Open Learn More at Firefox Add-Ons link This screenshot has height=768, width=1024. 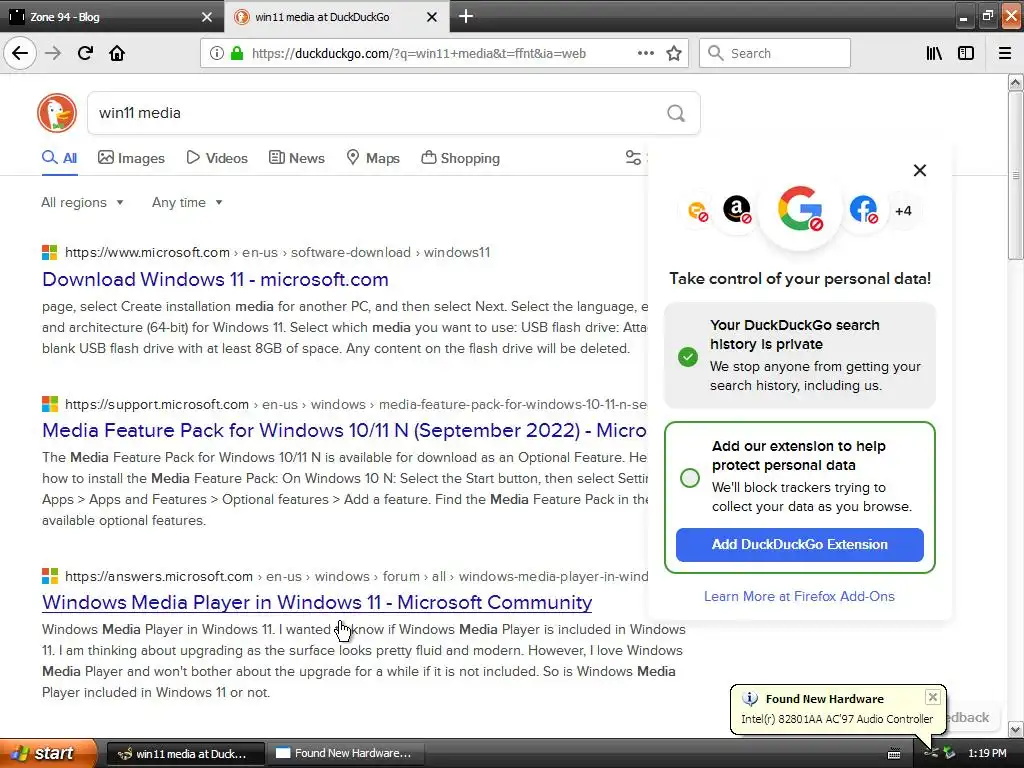(799, 596)
